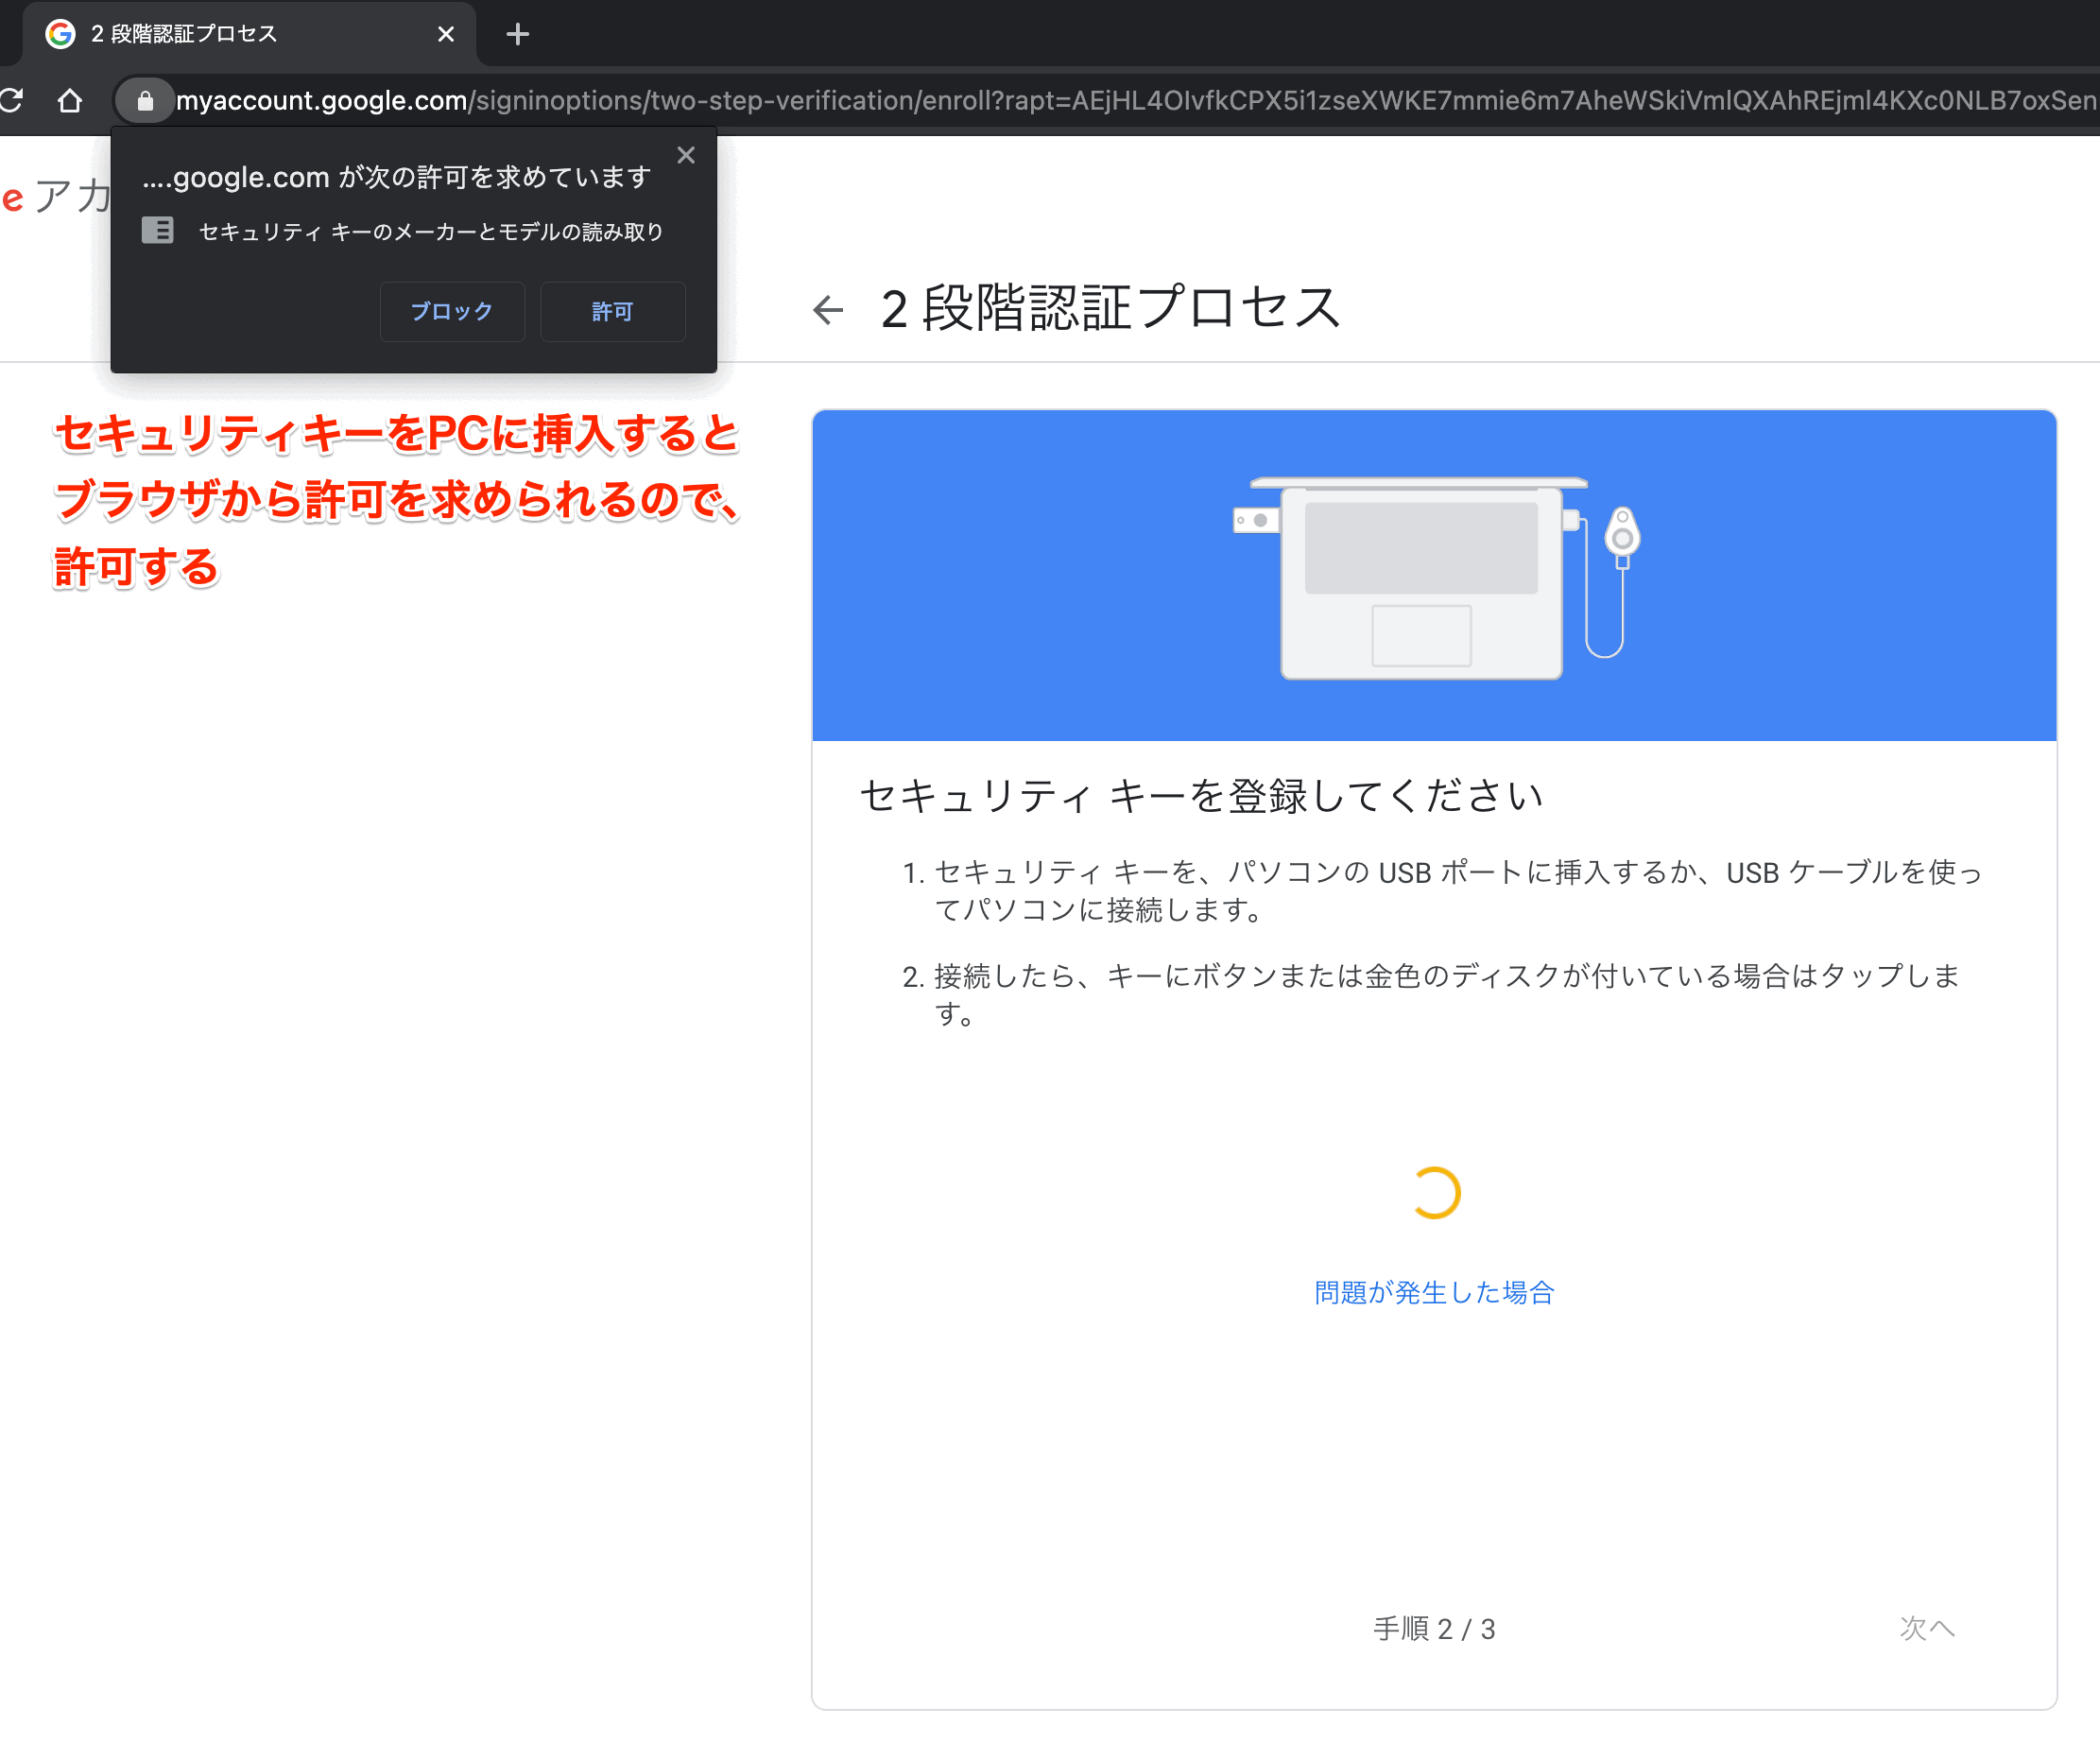2100x1743 pixels.
Task: Click the browser reload icon
Action: [x=11, y=100]
